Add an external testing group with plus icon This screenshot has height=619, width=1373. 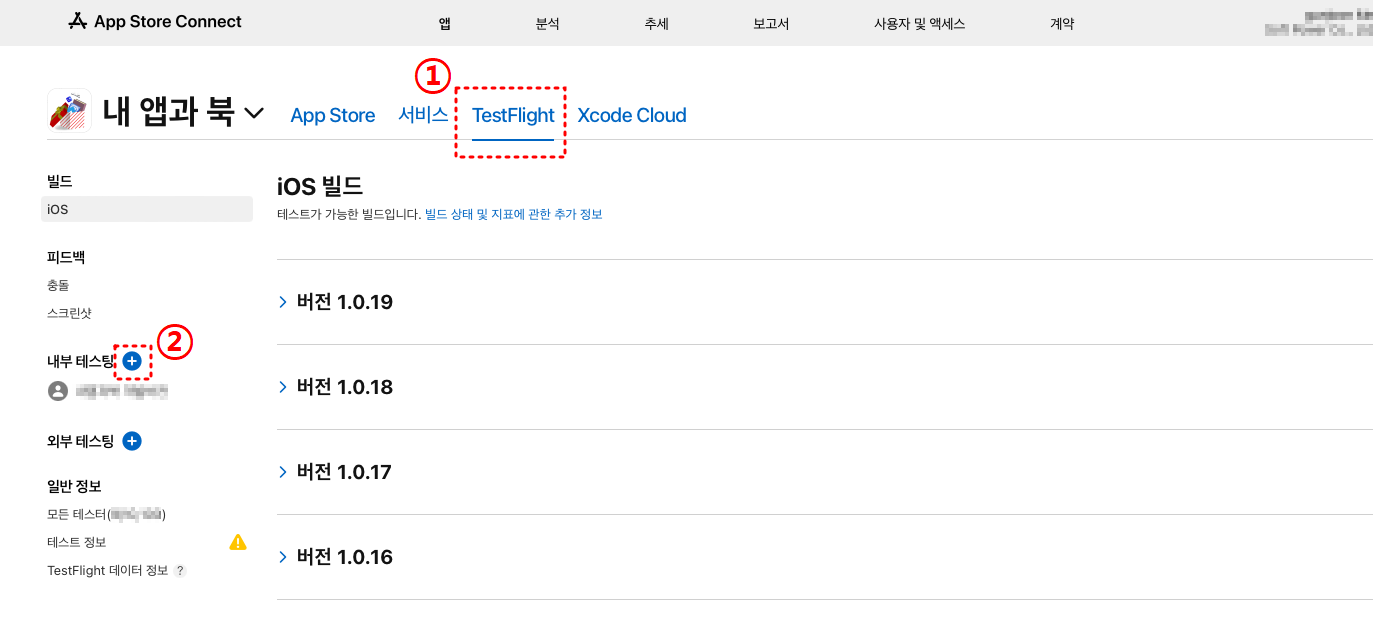coord(132,441)
